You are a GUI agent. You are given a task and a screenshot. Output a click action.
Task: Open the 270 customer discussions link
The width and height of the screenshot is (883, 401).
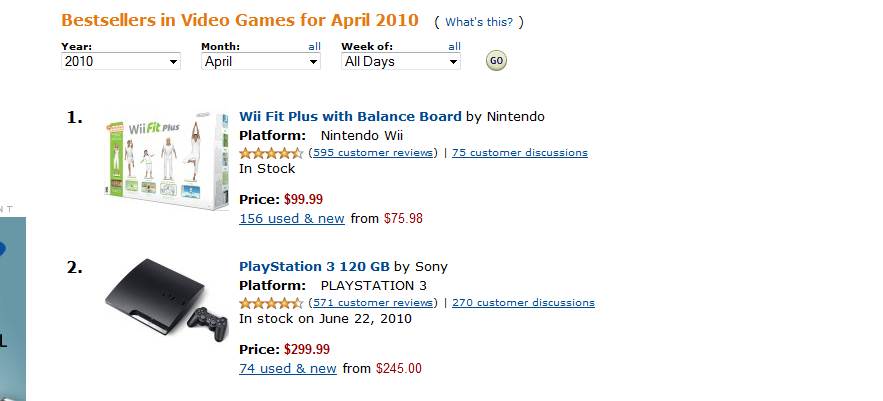pos(523,303)
